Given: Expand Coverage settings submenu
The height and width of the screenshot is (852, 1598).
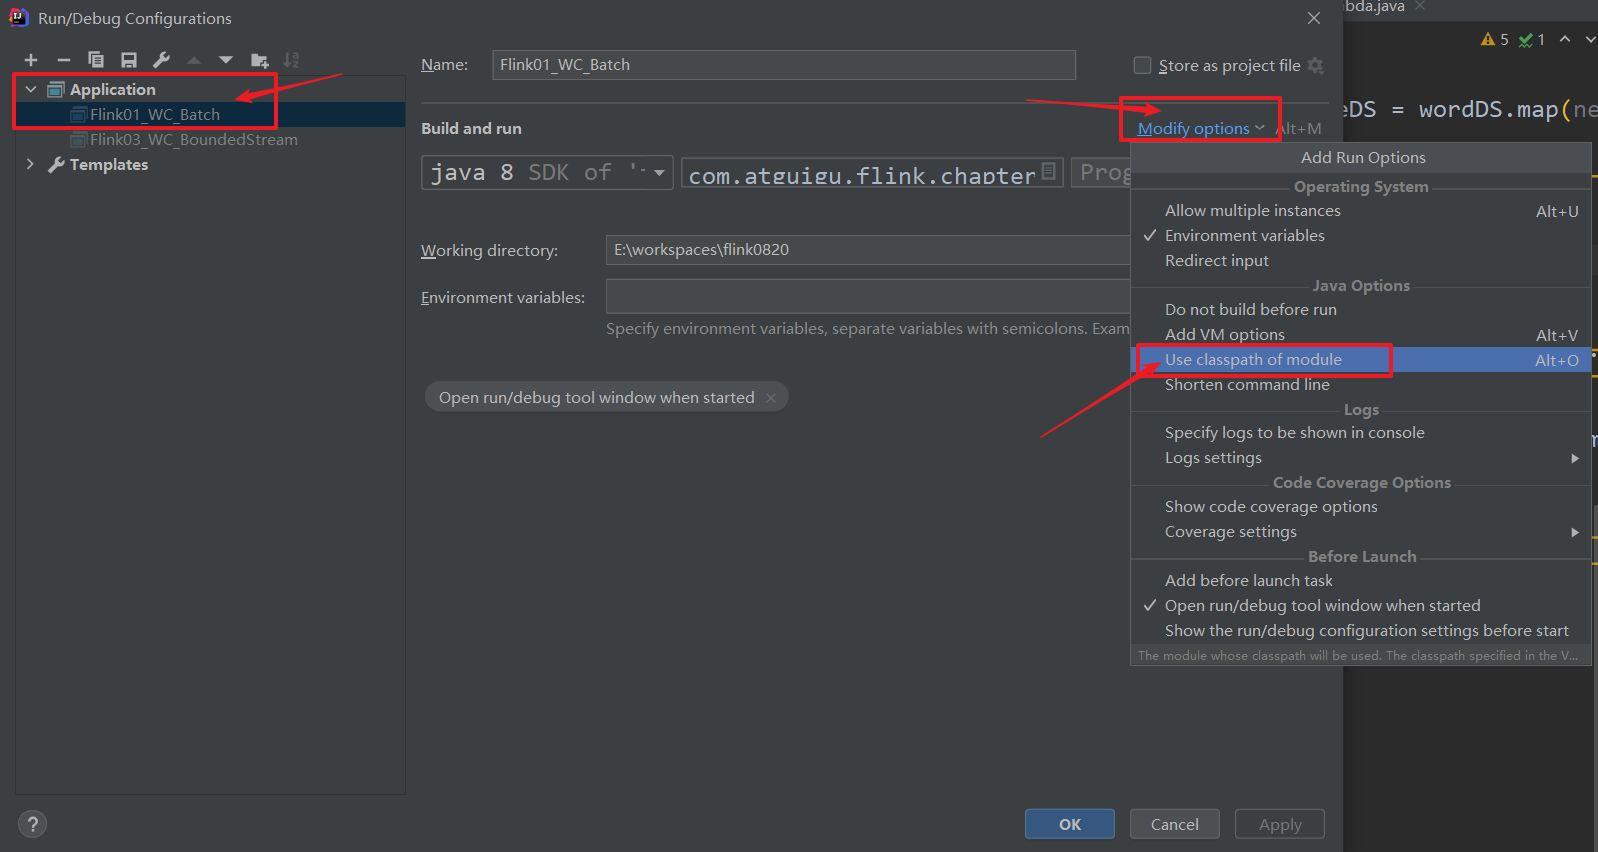Looking at the screenshot, I should [x=1361, y=532].
